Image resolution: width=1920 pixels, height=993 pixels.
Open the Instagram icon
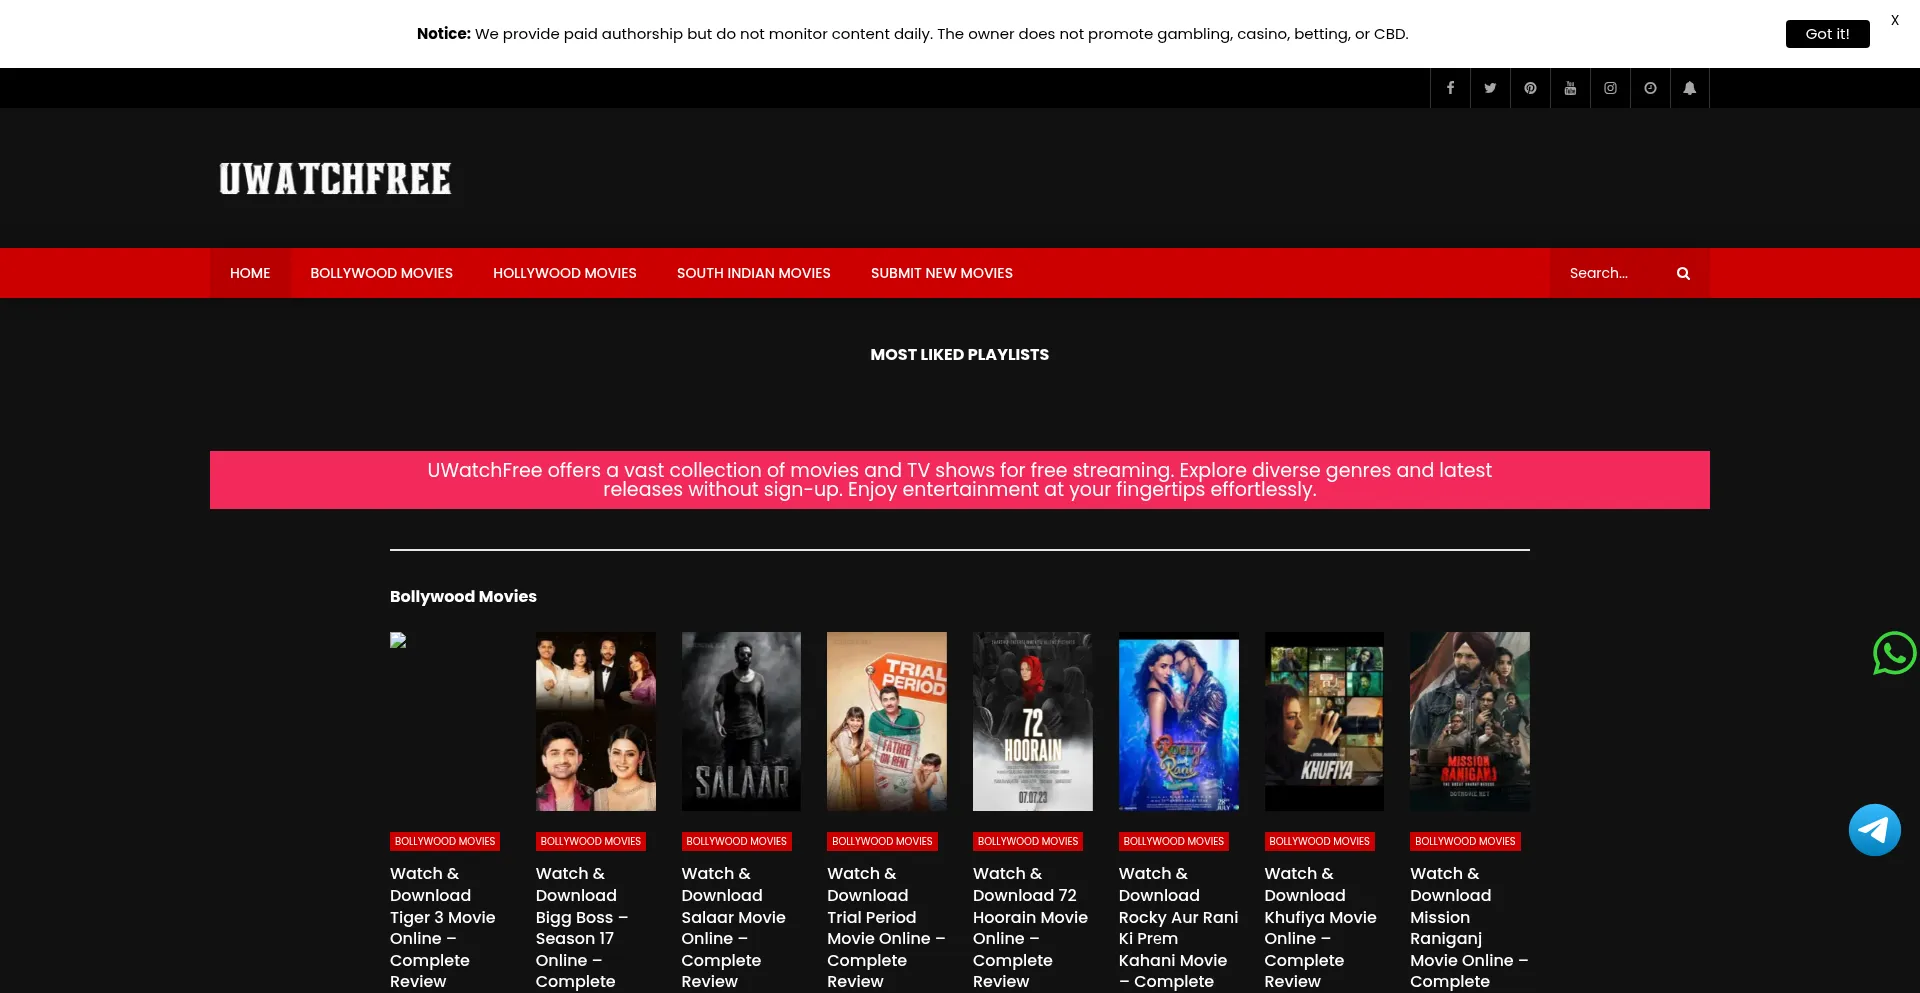pos(1610,88)
